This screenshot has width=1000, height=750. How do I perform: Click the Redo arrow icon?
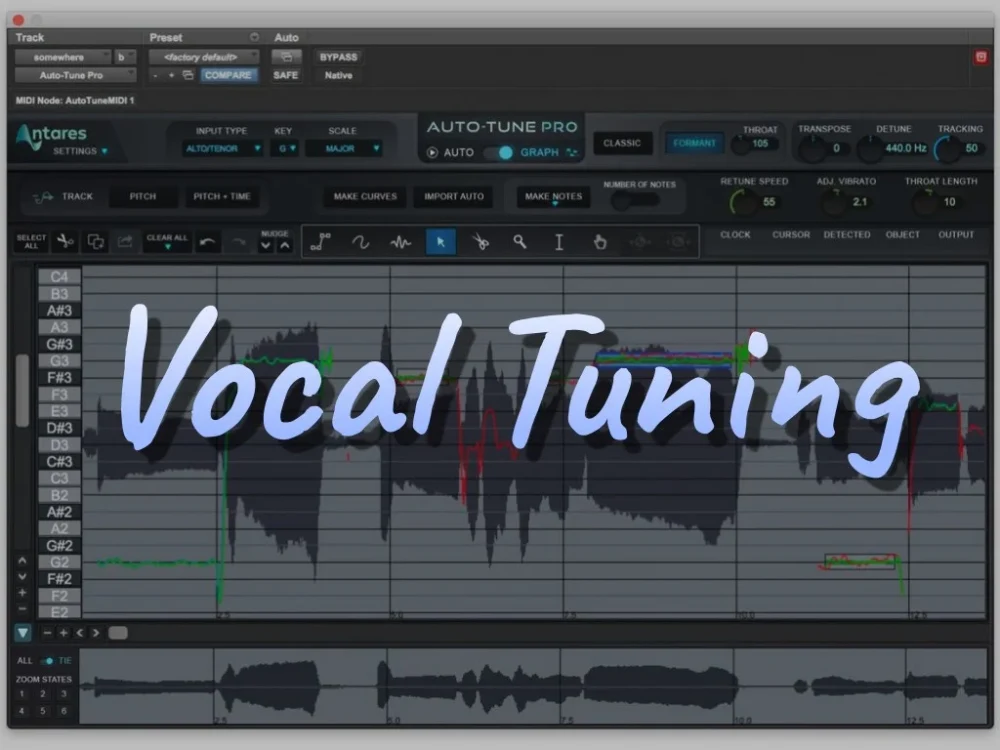click(239, 242)
